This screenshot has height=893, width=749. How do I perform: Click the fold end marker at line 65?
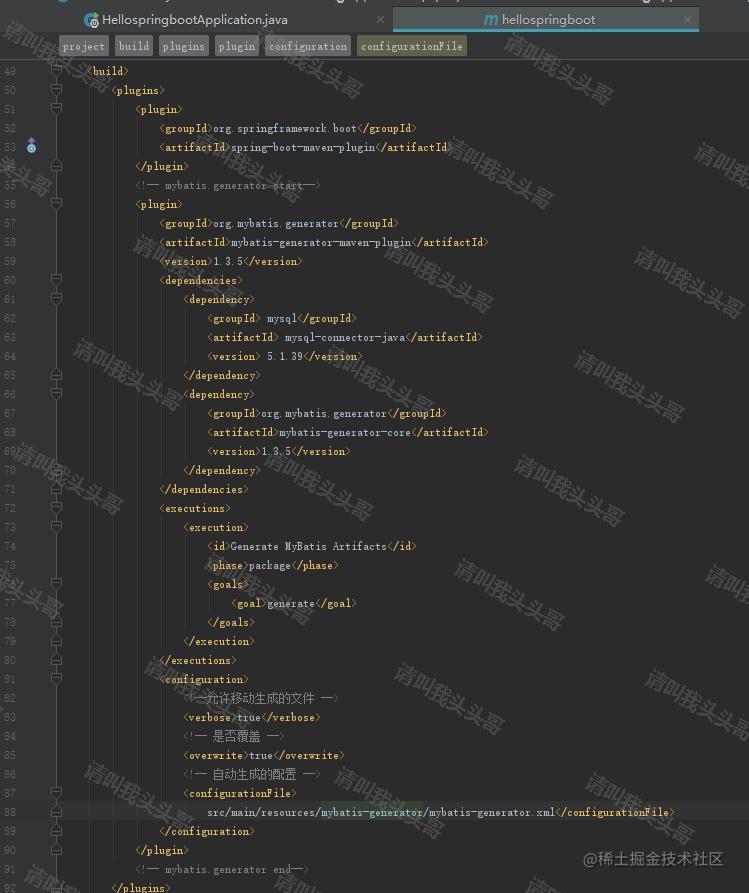tap(56, 375)
